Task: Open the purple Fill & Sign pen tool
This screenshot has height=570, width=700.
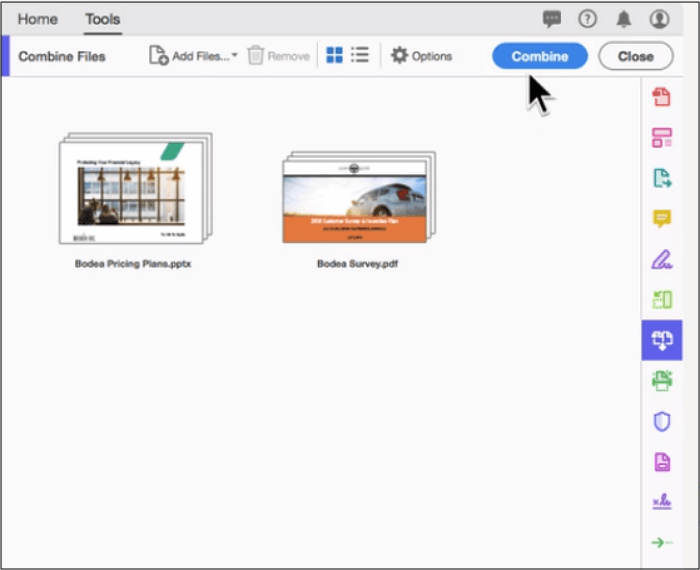Action: pyautogui.click(x=662, y=259)
